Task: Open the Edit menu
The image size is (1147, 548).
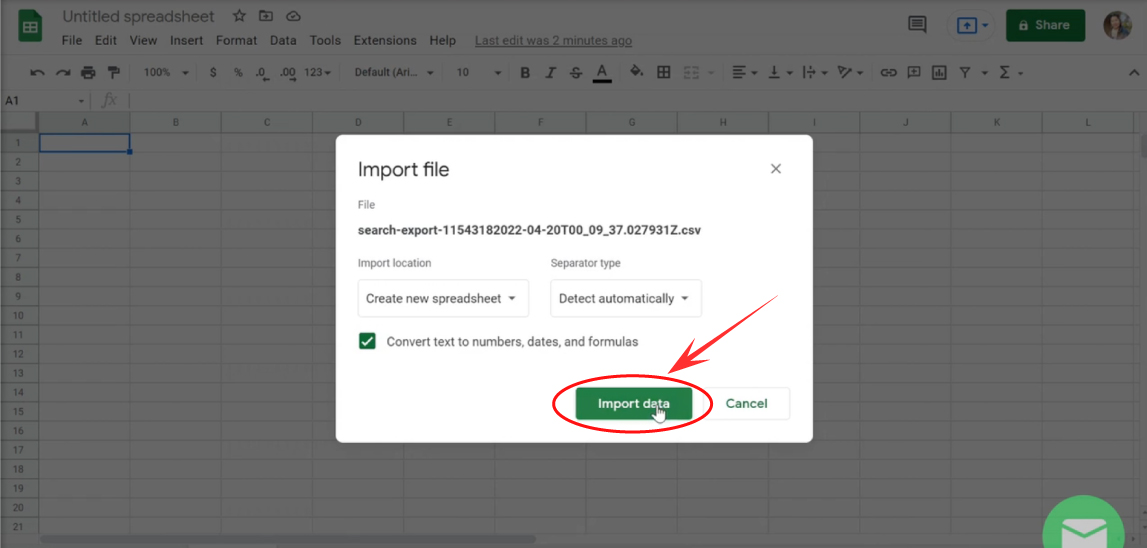Action: click(105, 40)
